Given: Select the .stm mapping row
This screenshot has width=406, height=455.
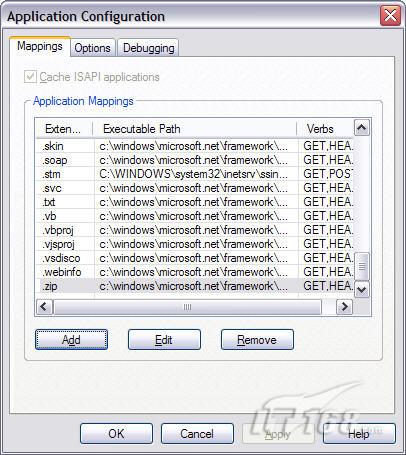Looking at the screenshot, I should 195,174.
